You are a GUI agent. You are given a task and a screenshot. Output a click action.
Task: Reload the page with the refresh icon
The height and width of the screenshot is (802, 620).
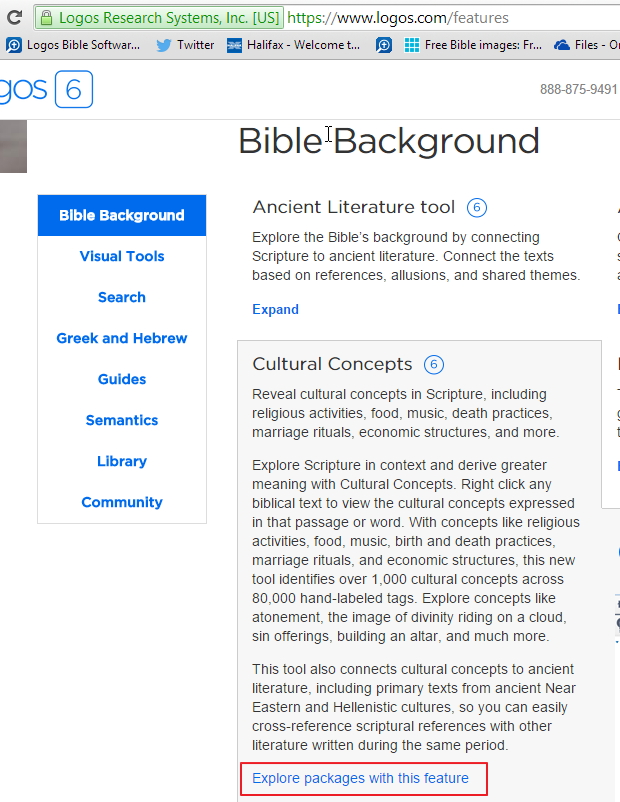(x=14, y=18)
